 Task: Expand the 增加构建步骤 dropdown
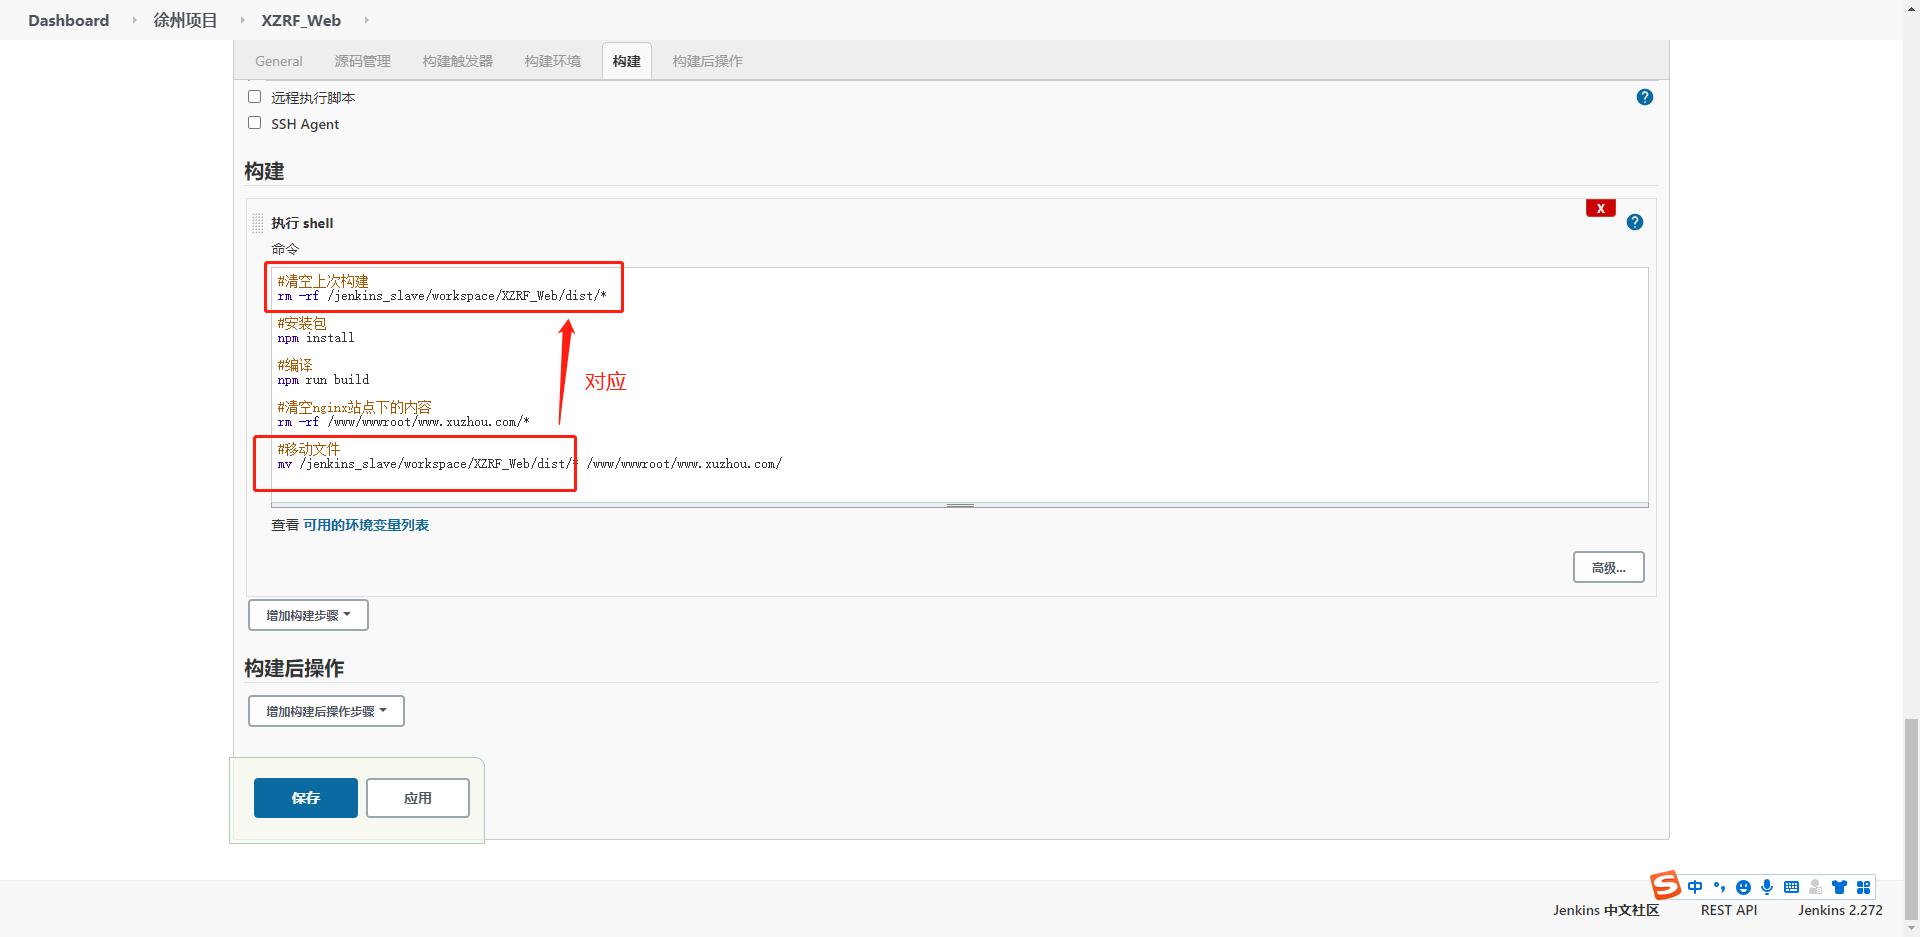coord(308,615)
